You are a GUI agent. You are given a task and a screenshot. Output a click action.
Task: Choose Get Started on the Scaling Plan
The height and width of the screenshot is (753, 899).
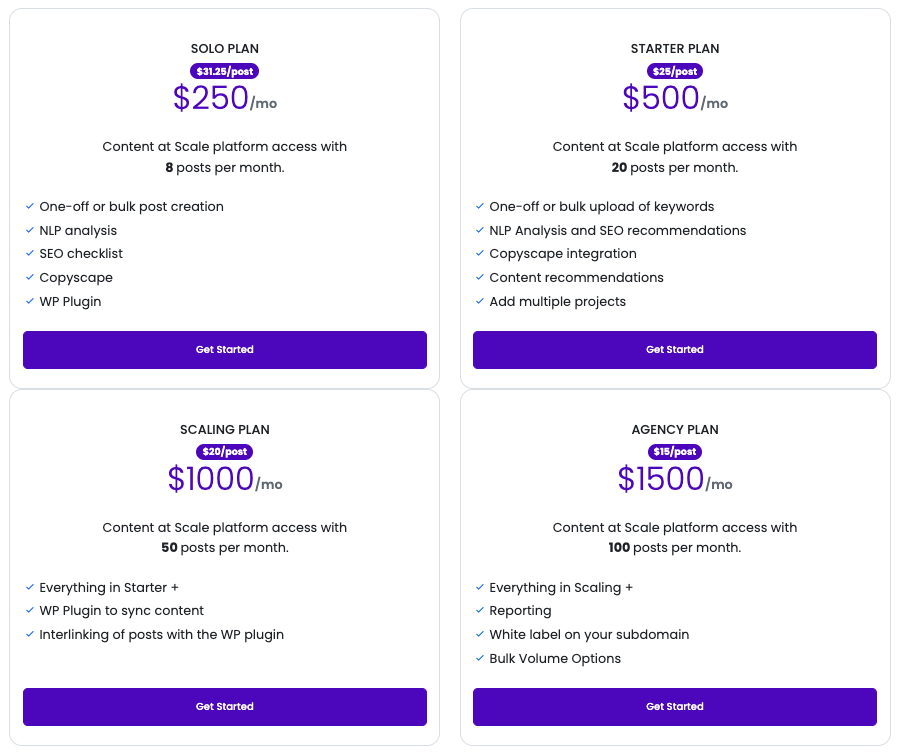(x=225, y=707)
